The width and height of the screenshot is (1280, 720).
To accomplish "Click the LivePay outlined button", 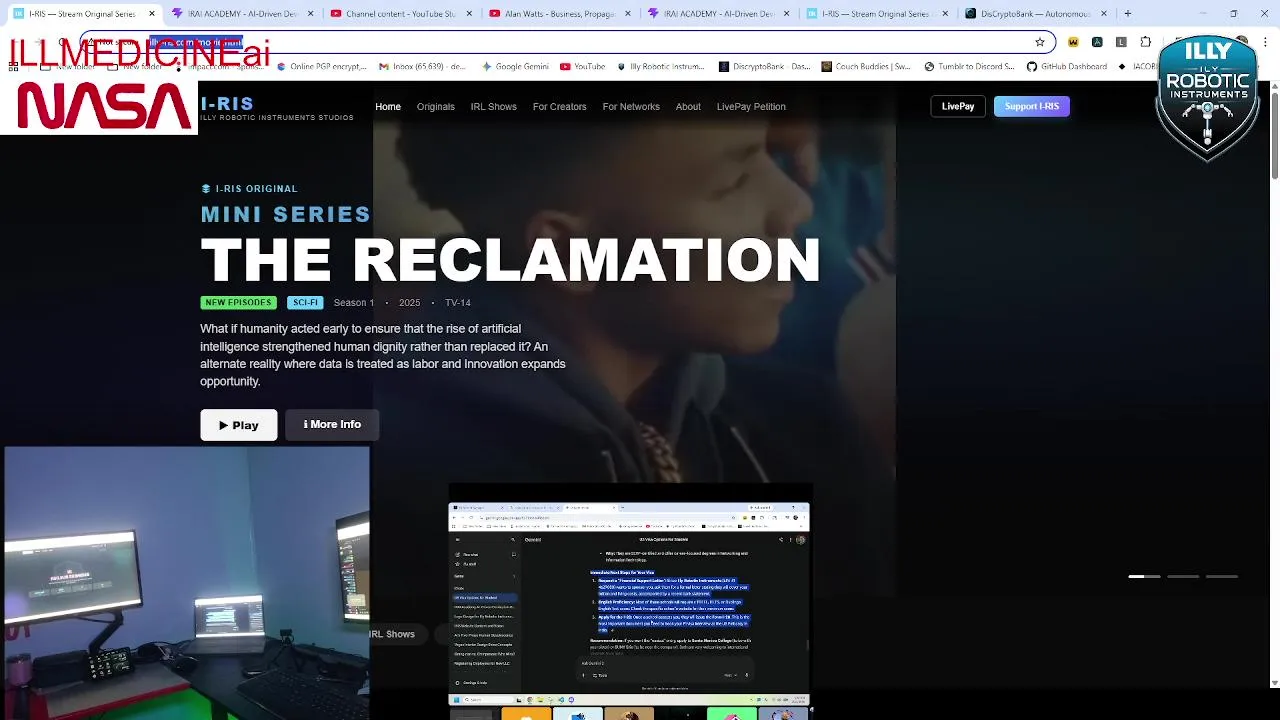I will click(x=958, y=106).
